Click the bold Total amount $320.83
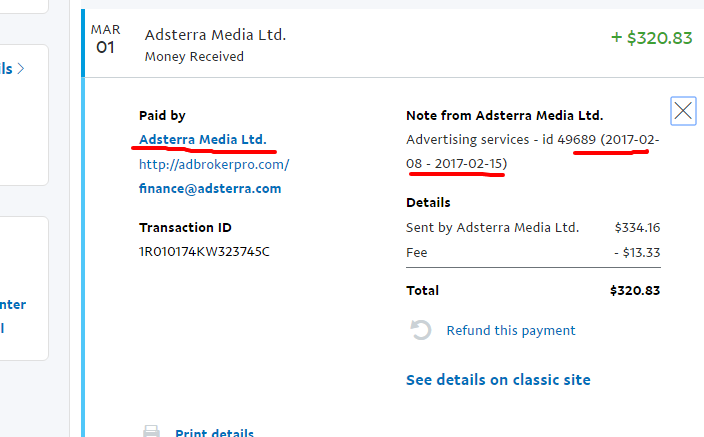The width and height of the screenshot is (704, 437). pyautogui.click(x=634, y=291)
